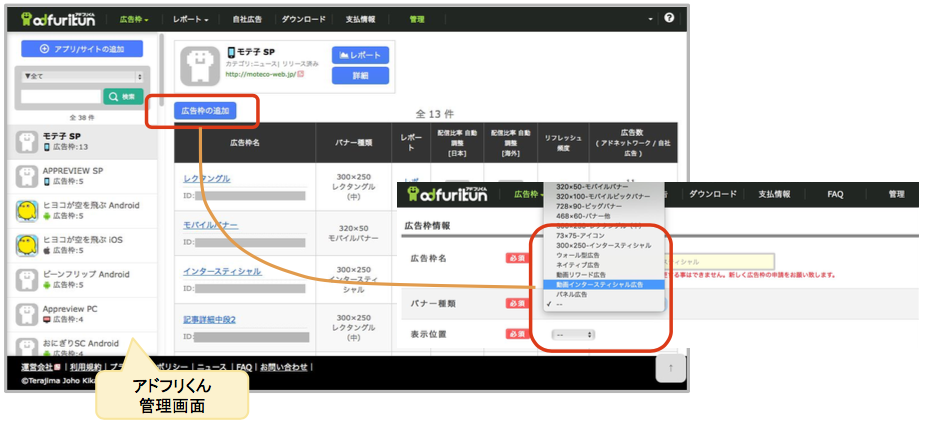Click the 運営会社 footer link
This screenshot has width=925, height=424.
pyautogui.click(x=37, y=367)
